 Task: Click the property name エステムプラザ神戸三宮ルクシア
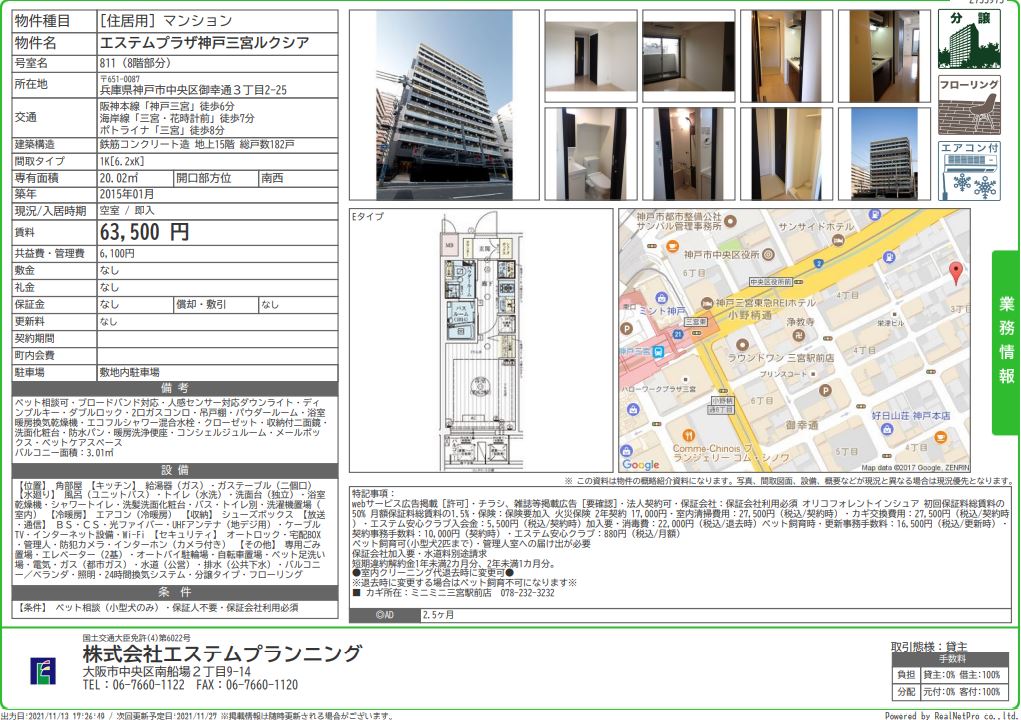[204, 43]
